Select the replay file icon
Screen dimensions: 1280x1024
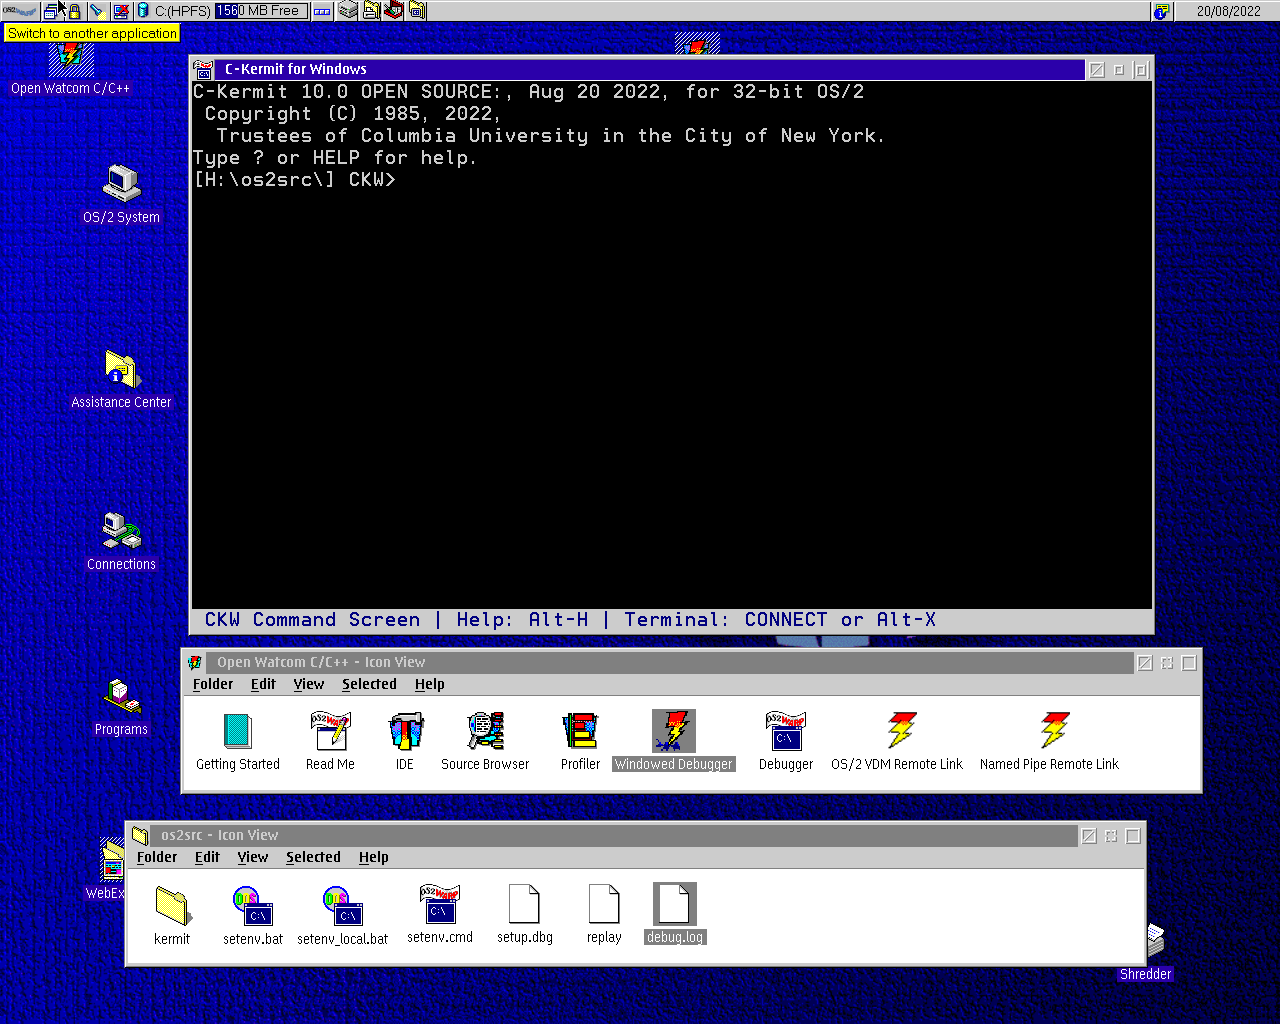tap(604, 914)
